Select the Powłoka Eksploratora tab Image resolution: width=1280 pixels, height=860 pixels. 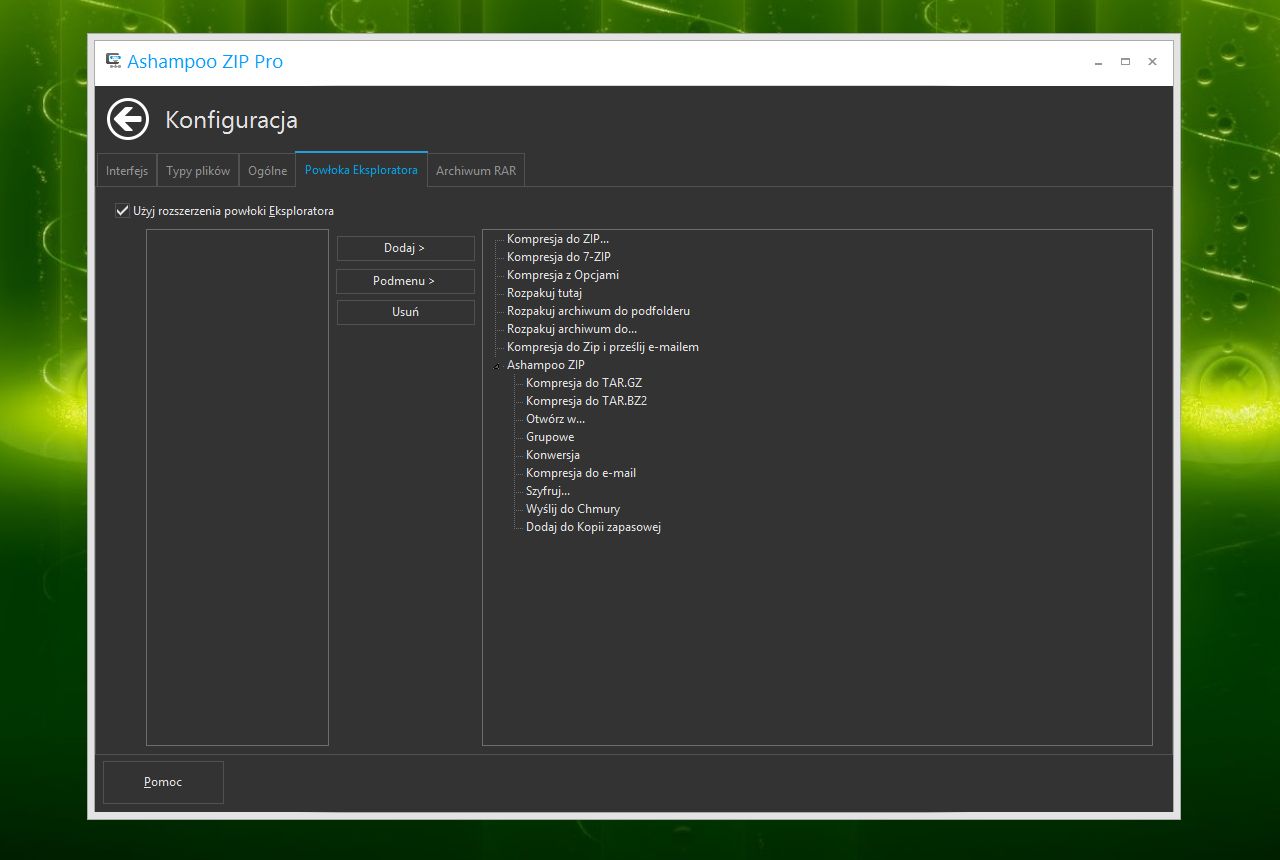[x=361, y=170]
